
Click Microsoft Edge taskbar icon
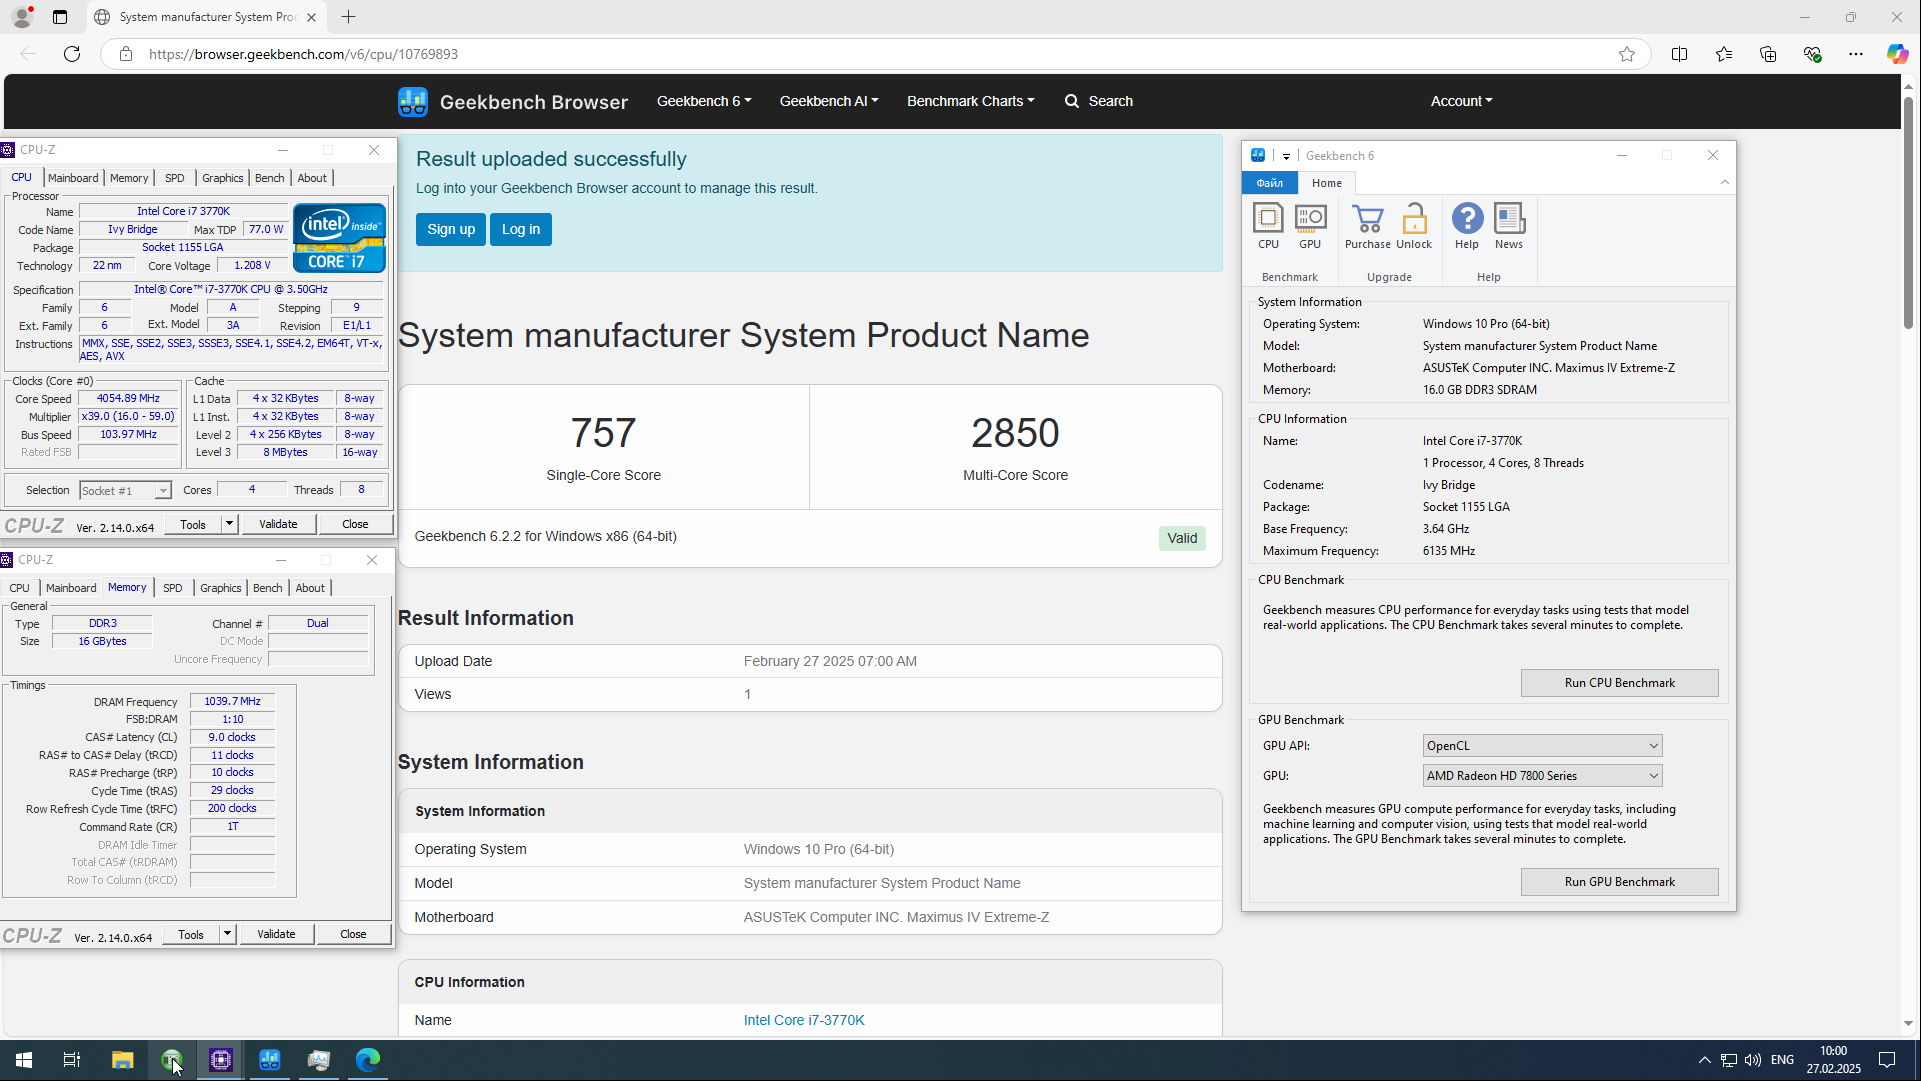(x=368, y=1060)
